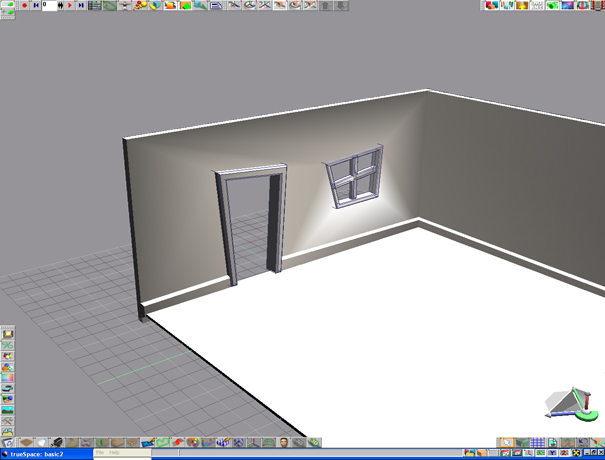Click the frame number field showing 0

click(48, 6)
